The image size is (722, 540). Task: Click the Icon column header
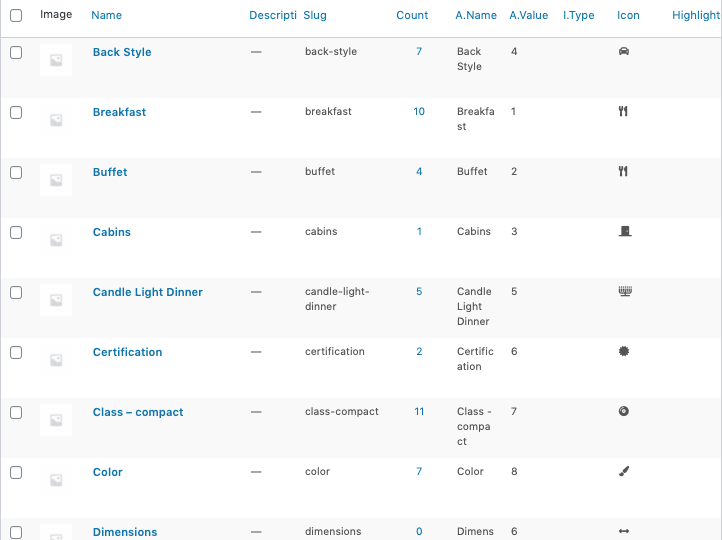point(628,15)
